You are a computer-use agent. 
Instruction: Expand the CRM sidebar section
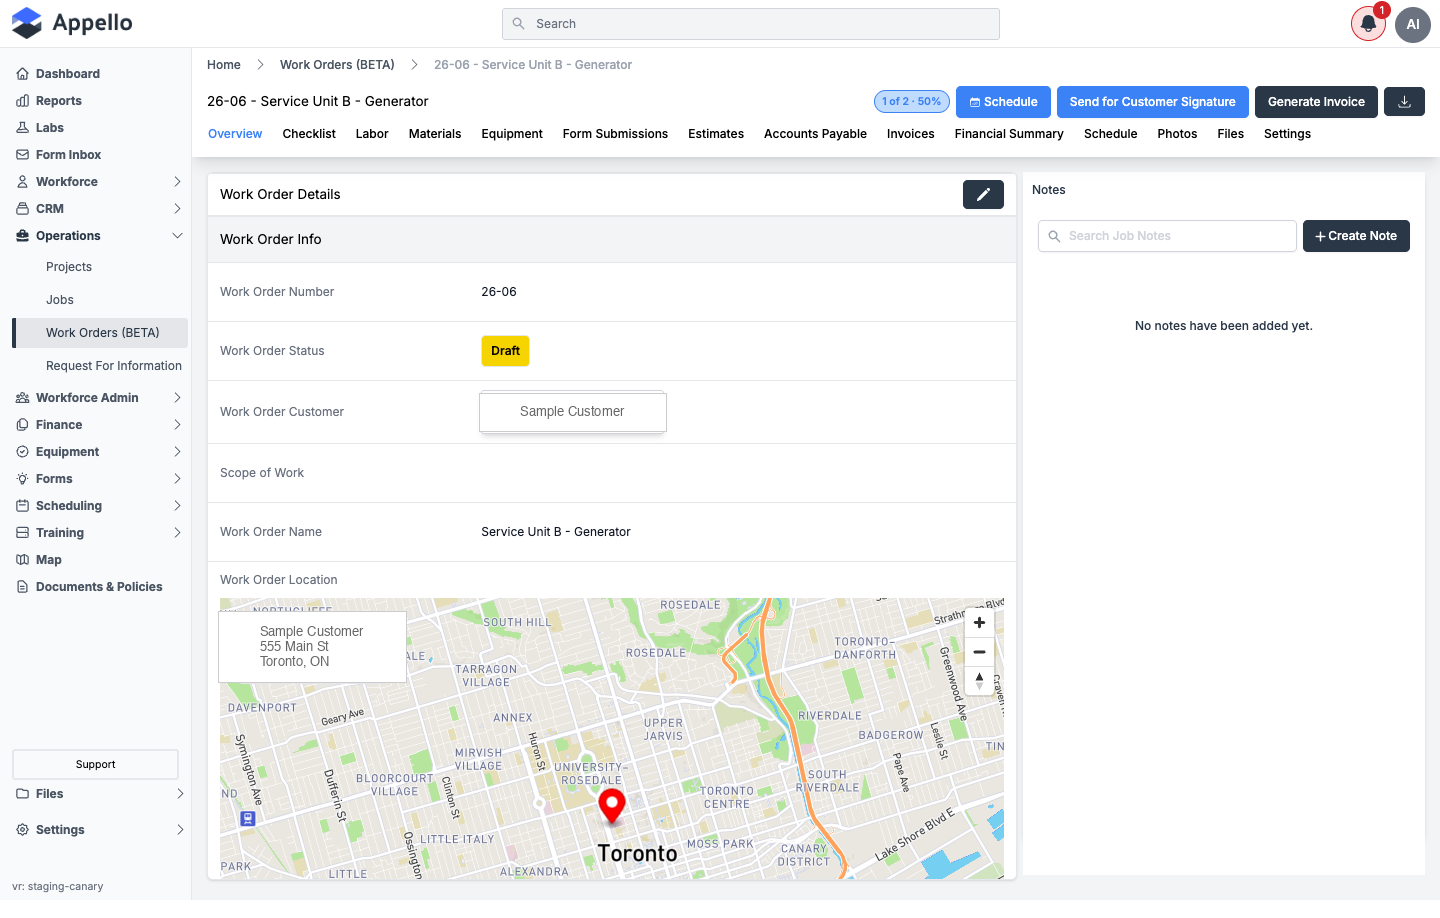177,209
